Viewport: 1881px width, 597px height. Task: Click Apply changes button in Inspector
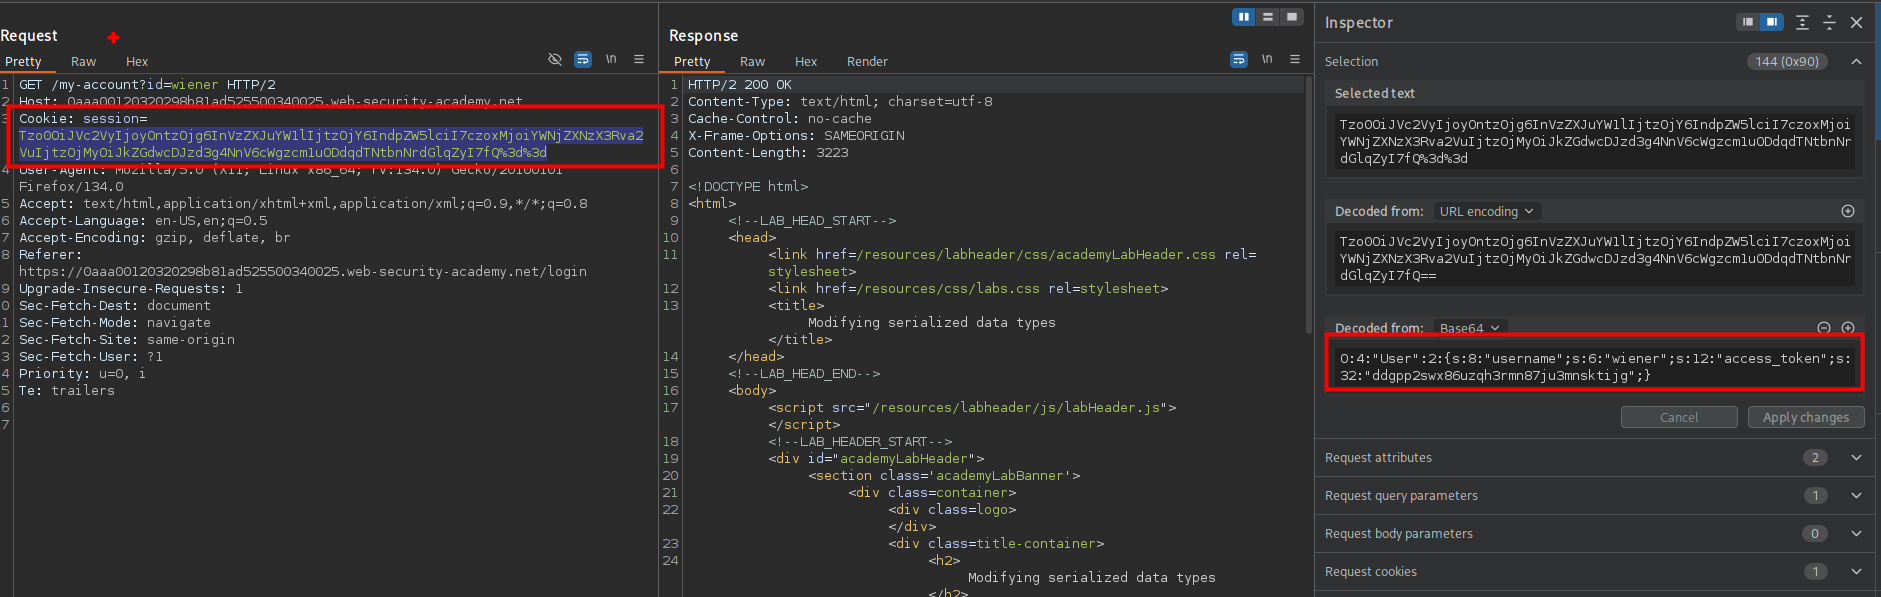point(1805,418)
